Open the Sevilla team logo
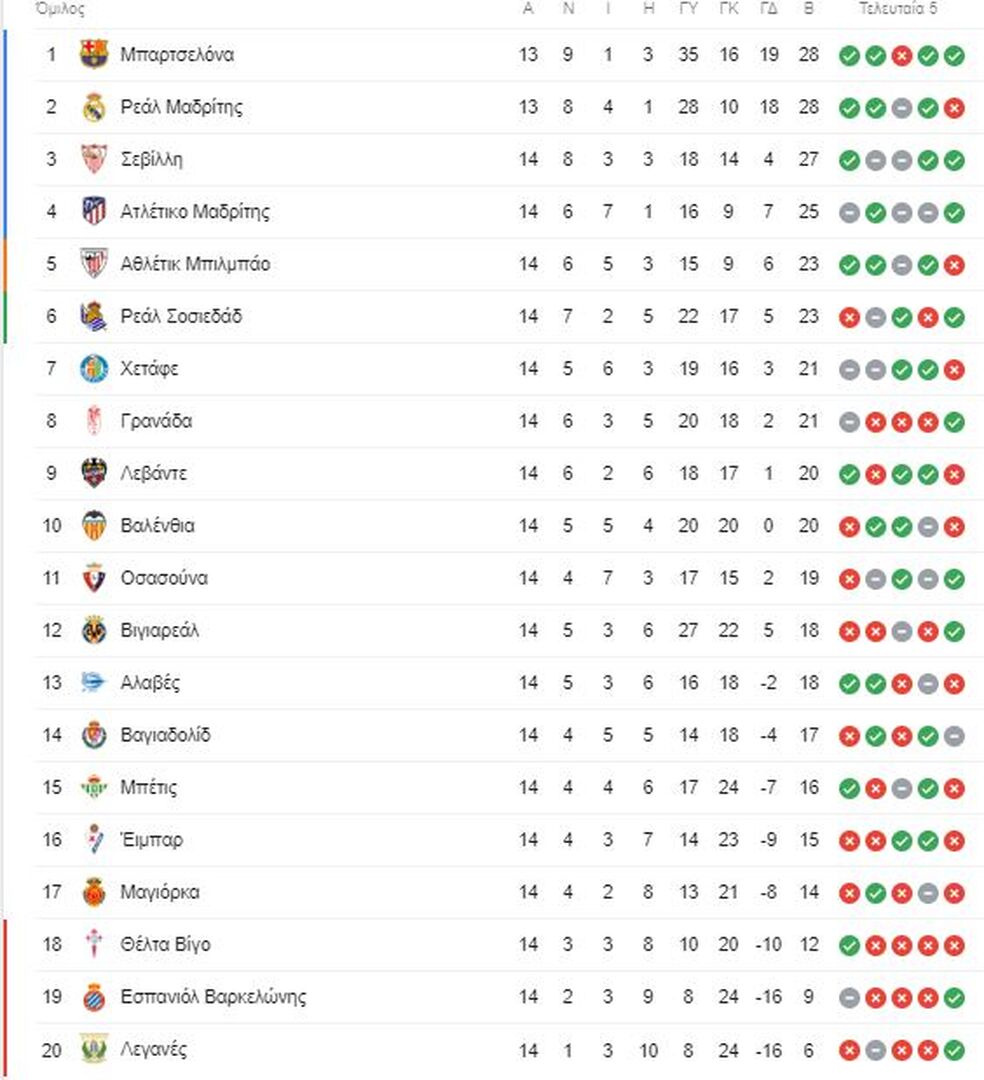Screen dimensions: 984x1080 (94, 159)
